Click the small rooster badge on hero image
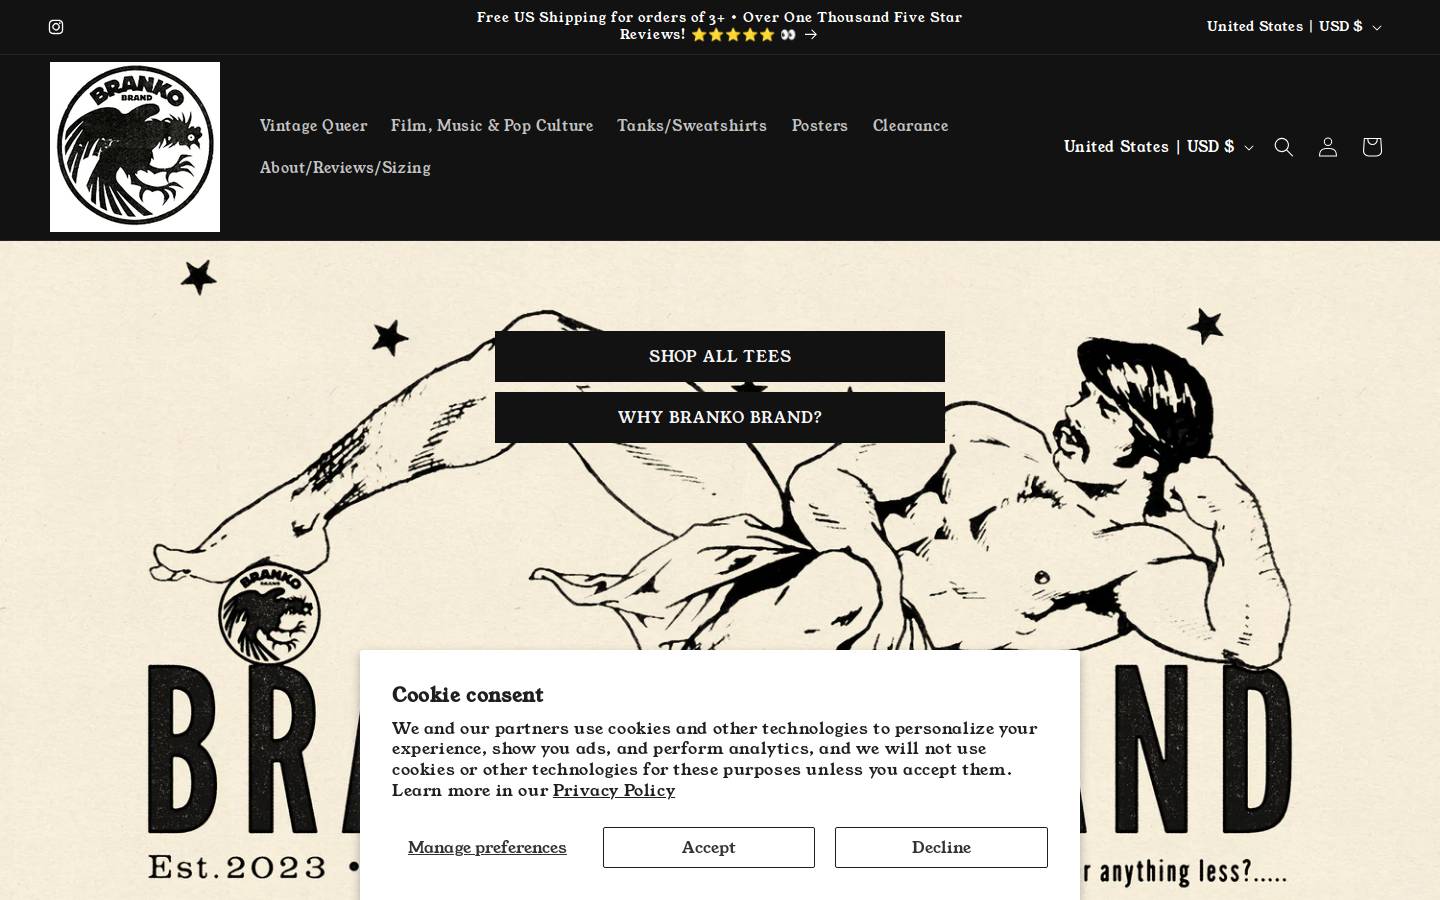Image resolution: width=1440 pixels, height=900 pixels. click(x=270, y=613)
